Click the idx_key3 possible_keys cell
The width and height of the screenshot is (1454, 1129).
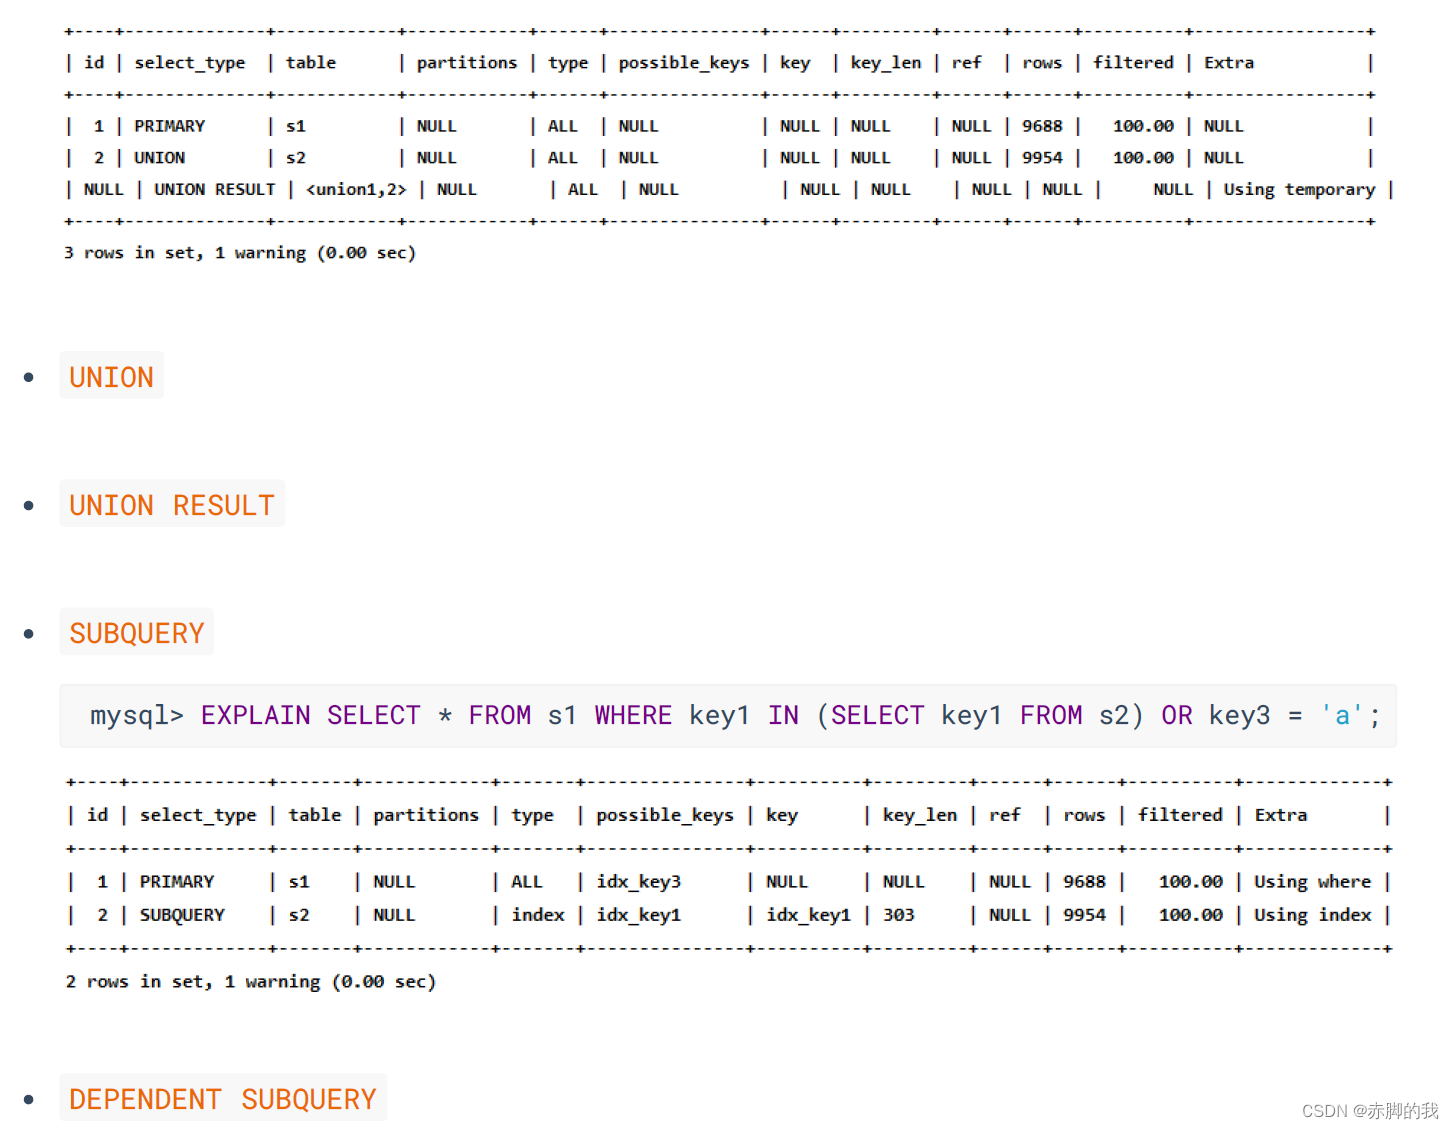(638, 882)
